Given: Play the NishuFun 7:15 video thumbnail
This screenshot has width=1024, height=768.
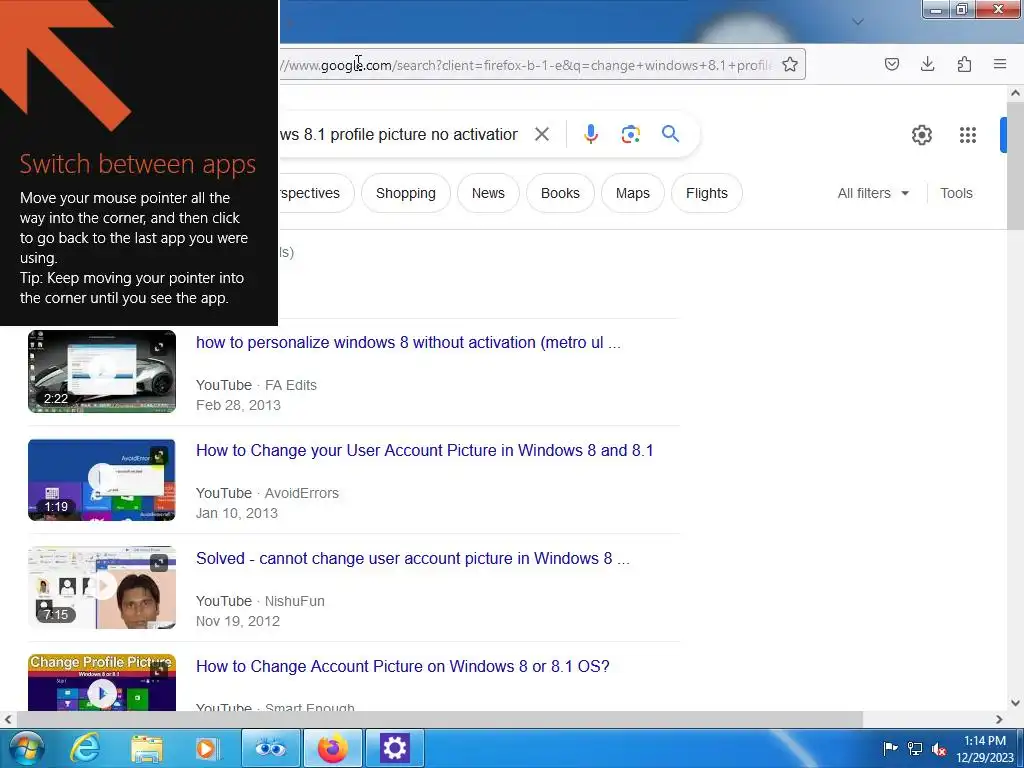Looking at the screenshot, I should (102, 588).
